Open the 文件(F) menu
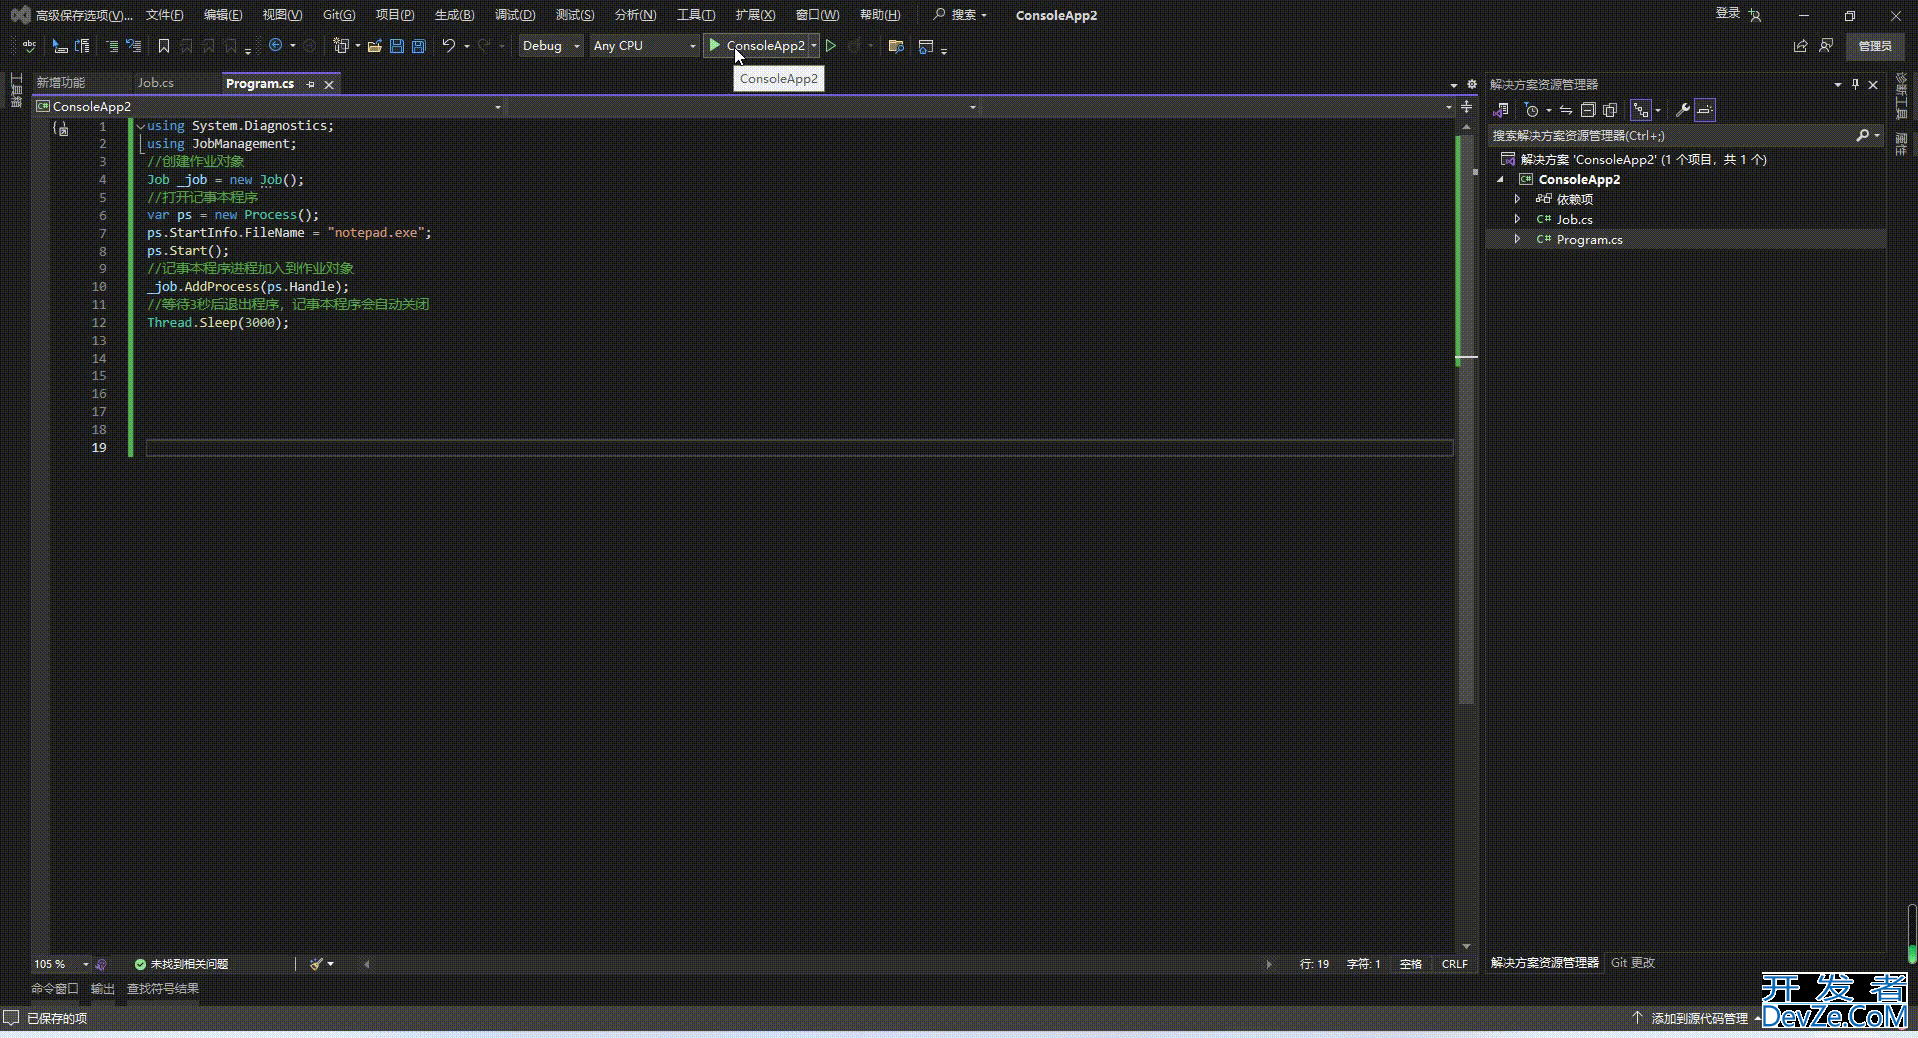 [x=165, y=15]
